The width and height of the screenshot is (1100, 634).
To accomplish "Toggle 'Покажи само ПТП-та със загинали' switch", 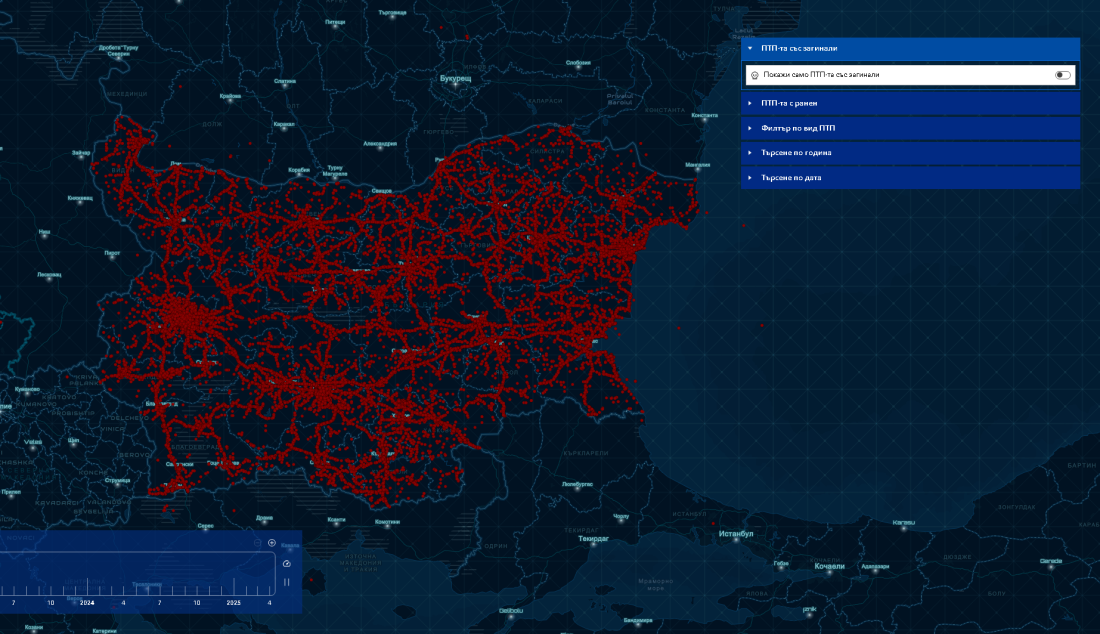I will tap(1063, 75).
